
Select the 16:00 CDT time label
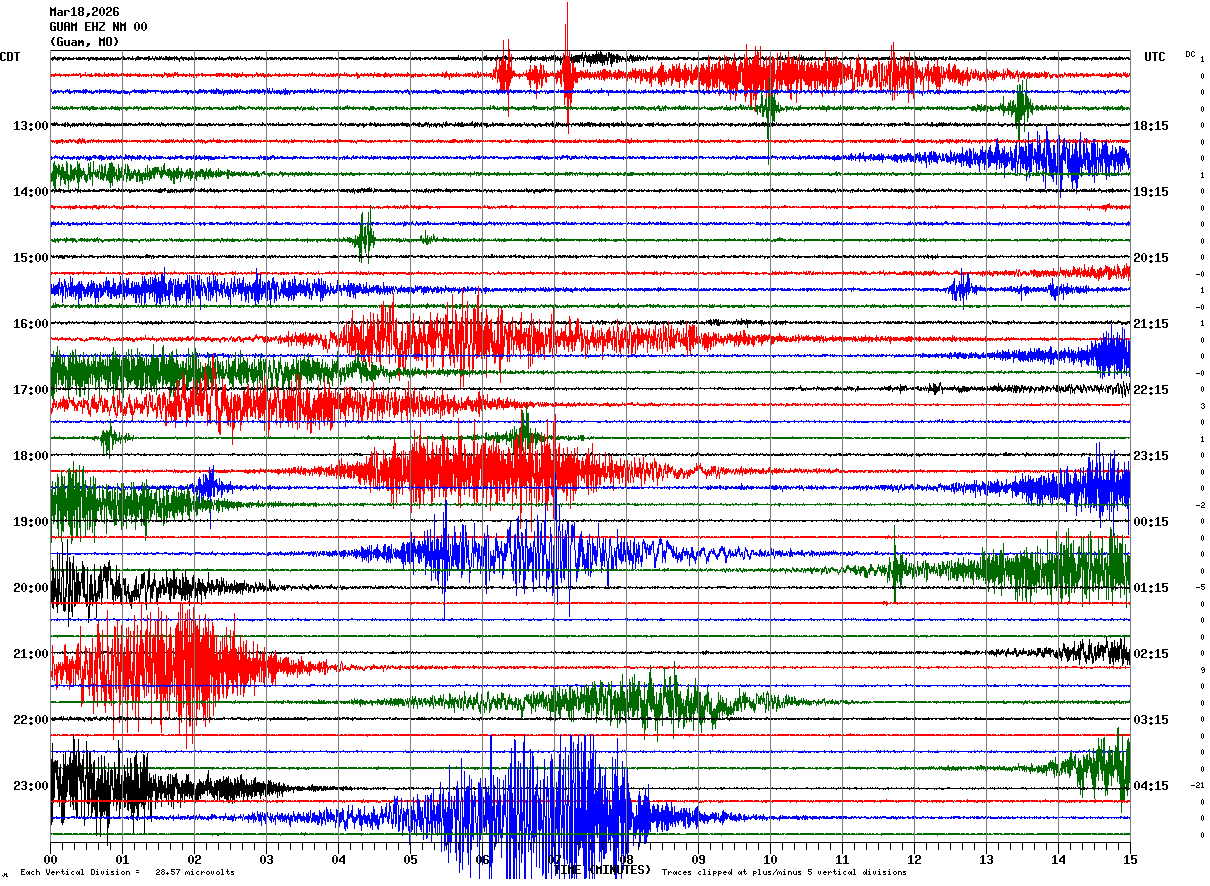30,324
